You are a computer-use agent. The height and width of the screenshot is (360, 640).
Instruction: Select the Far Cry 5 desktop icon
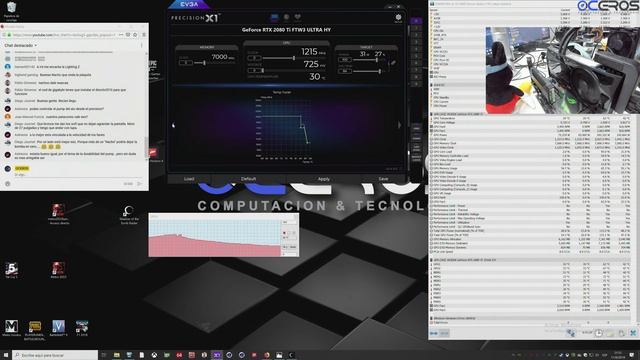[x=11, y=270]
